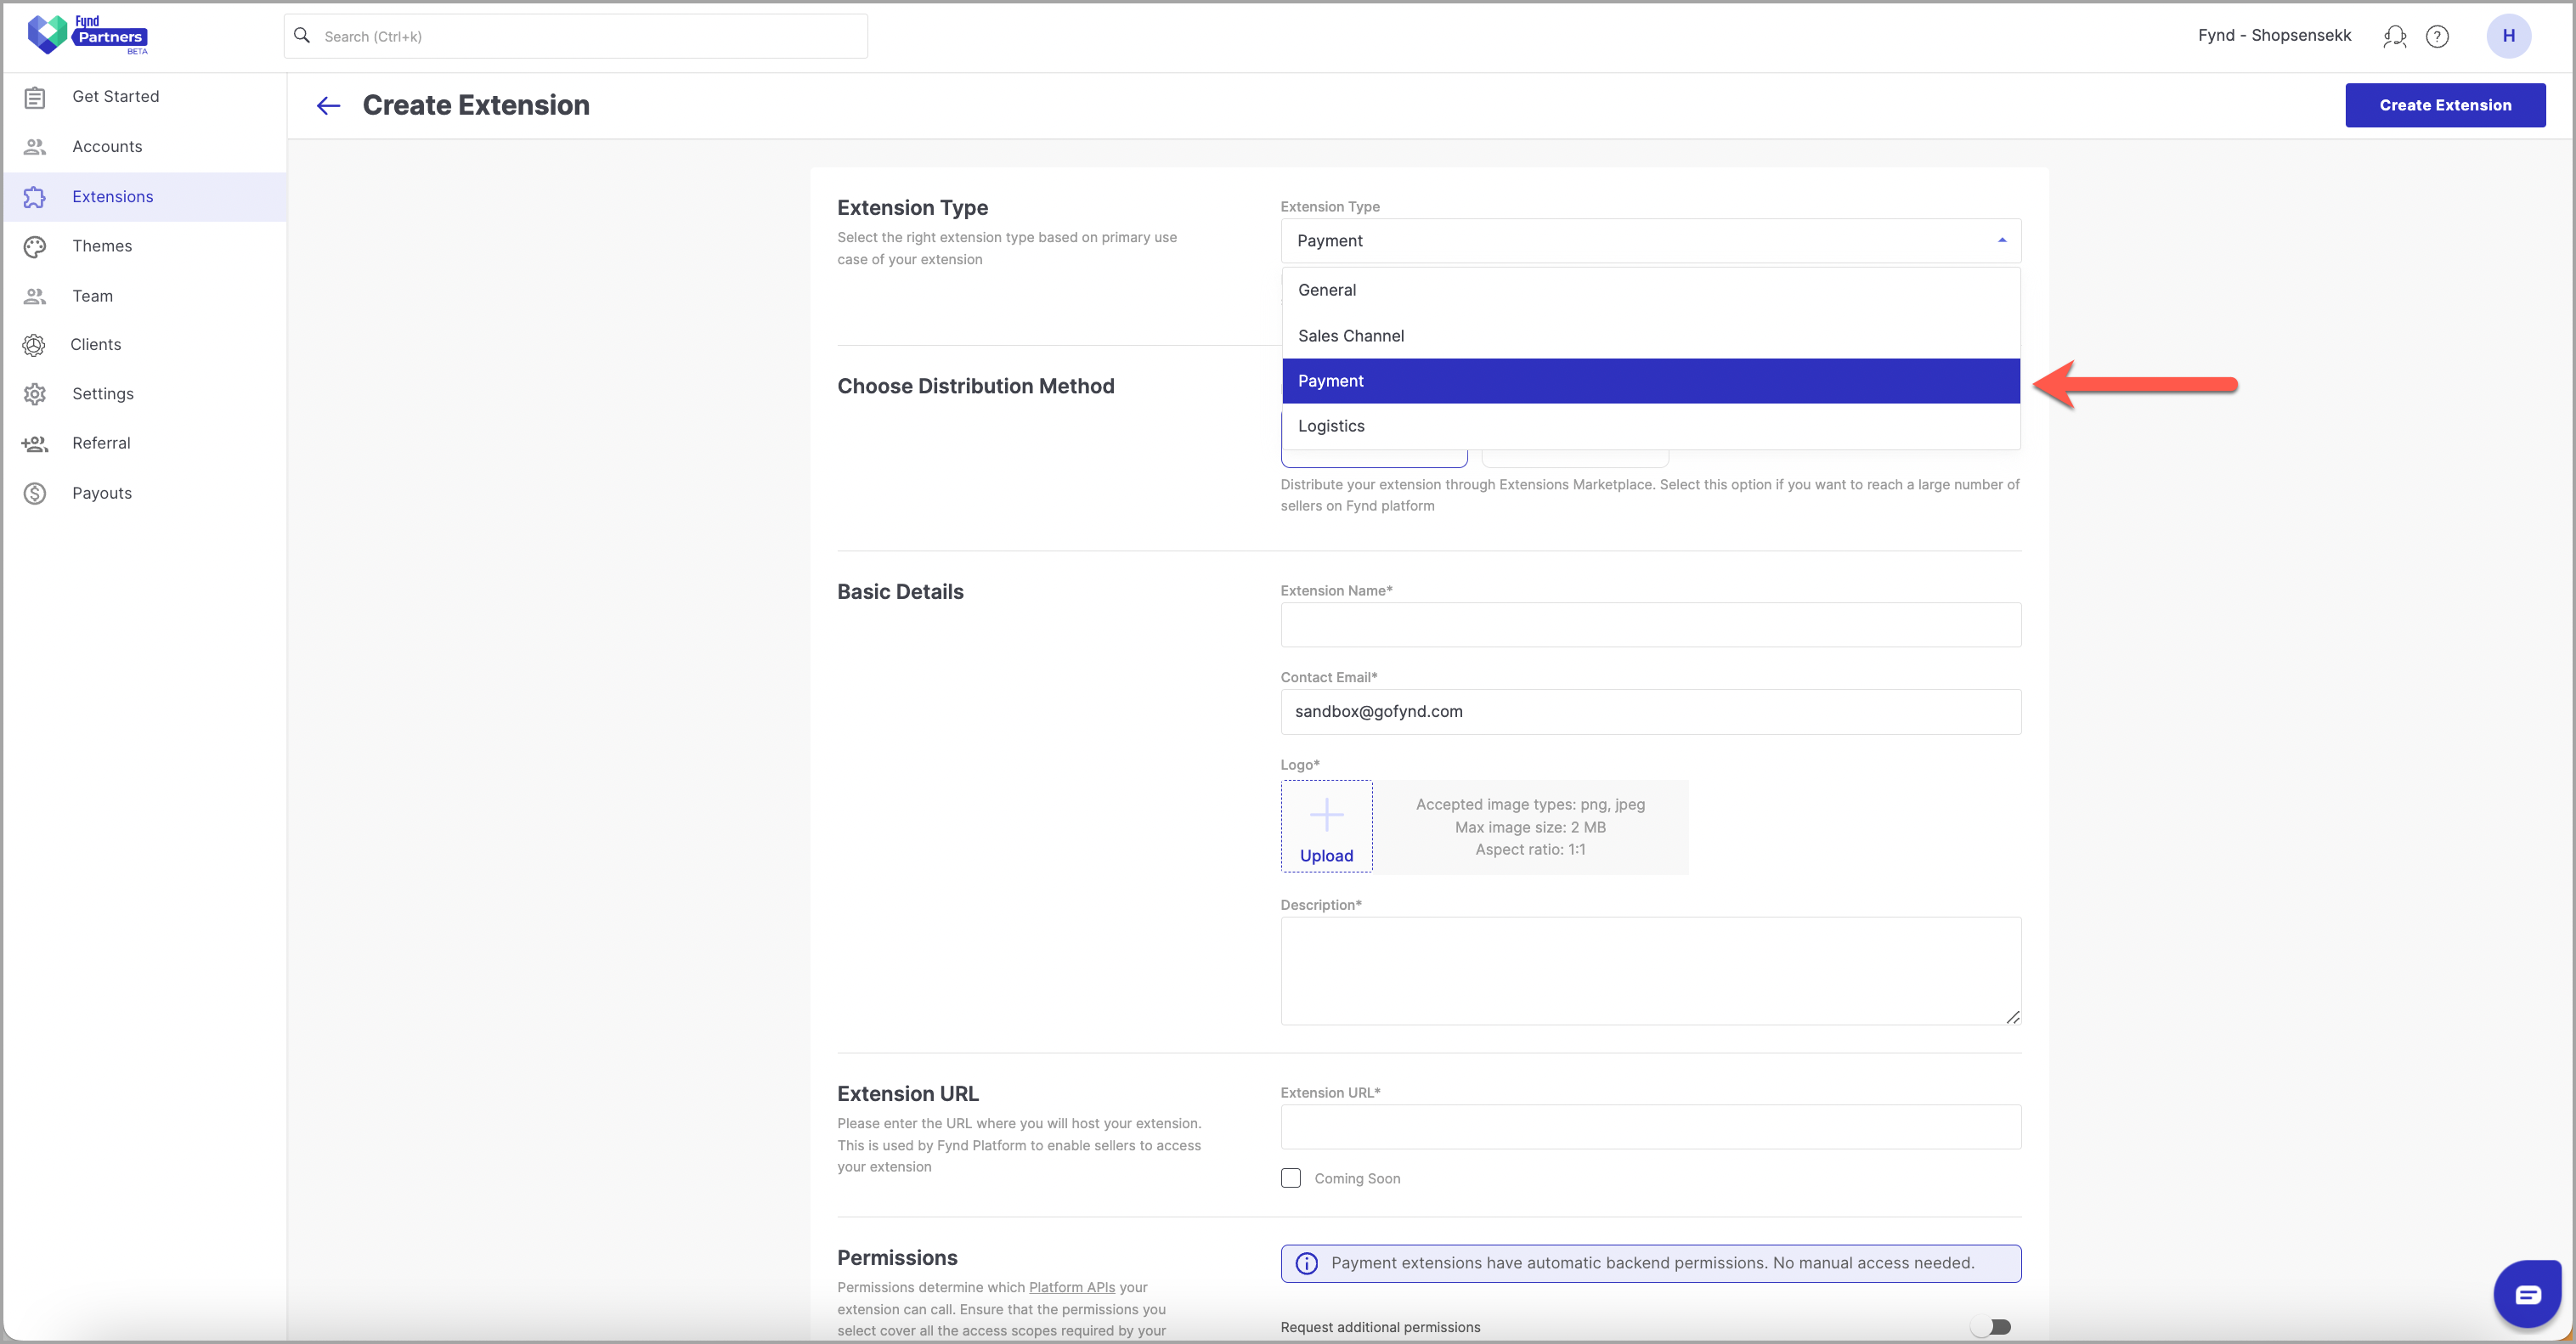Click the Get Started clipboard icon
This screenshot has height=1344, width=2576.
35,97
